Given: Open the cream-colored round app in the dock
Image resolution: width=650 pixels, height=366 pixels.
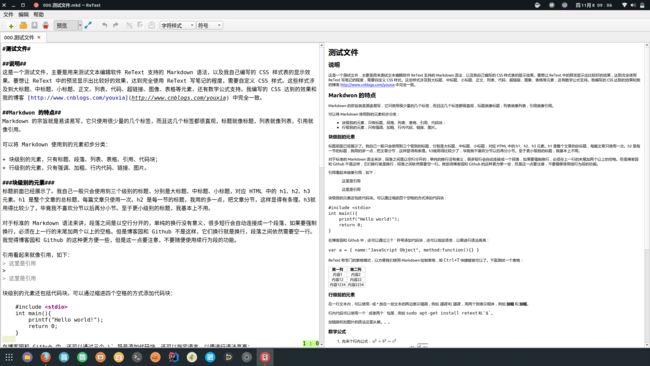Looking at the screenshot, I should (192, 357).
